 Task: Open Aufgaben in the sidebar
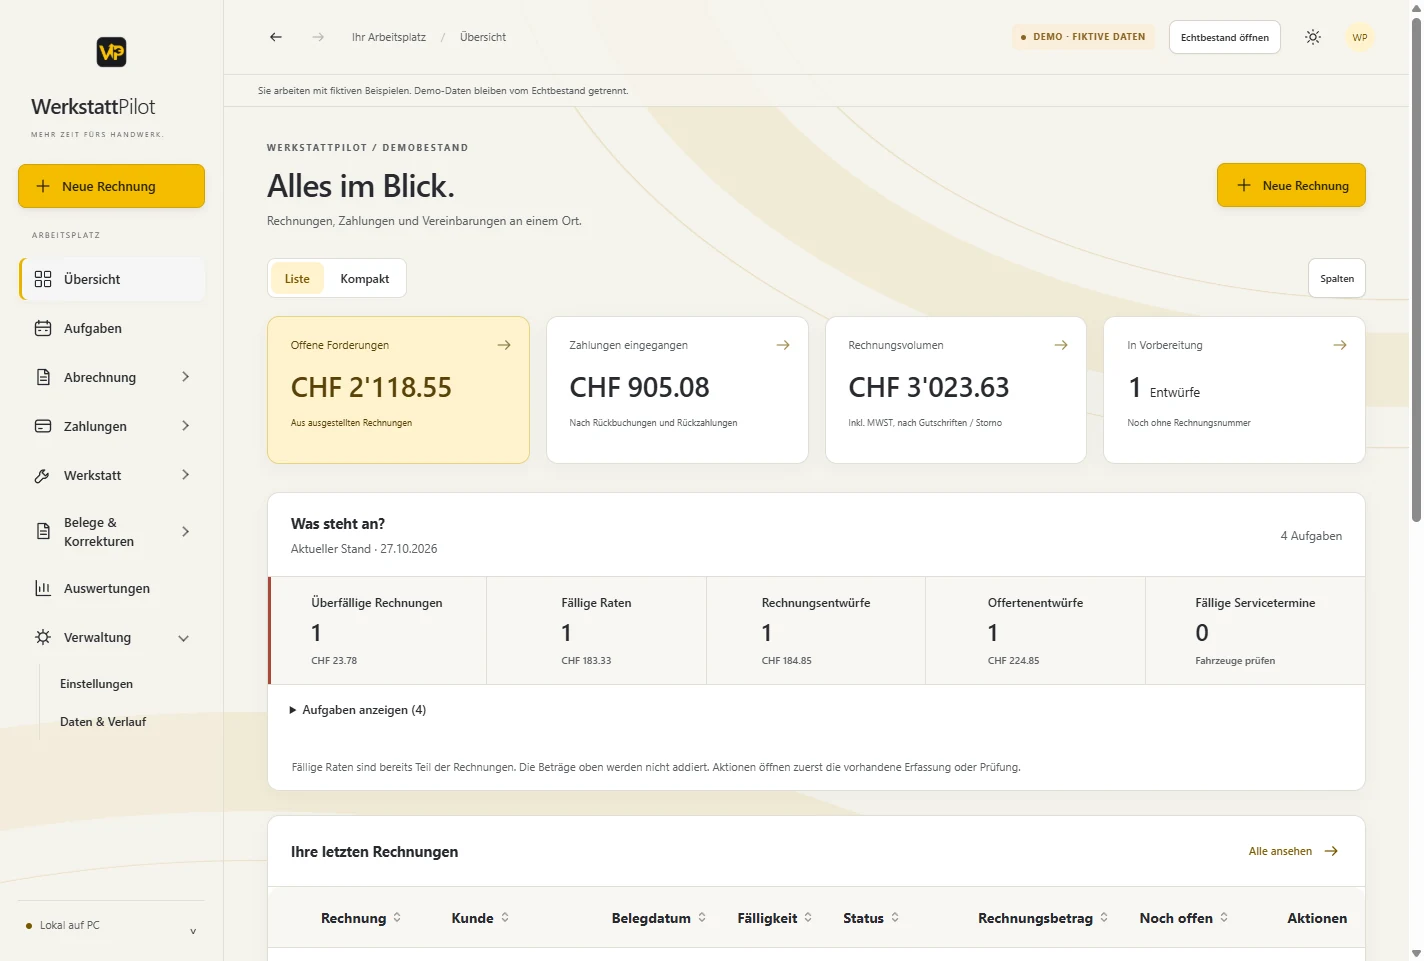pos(112,328)
